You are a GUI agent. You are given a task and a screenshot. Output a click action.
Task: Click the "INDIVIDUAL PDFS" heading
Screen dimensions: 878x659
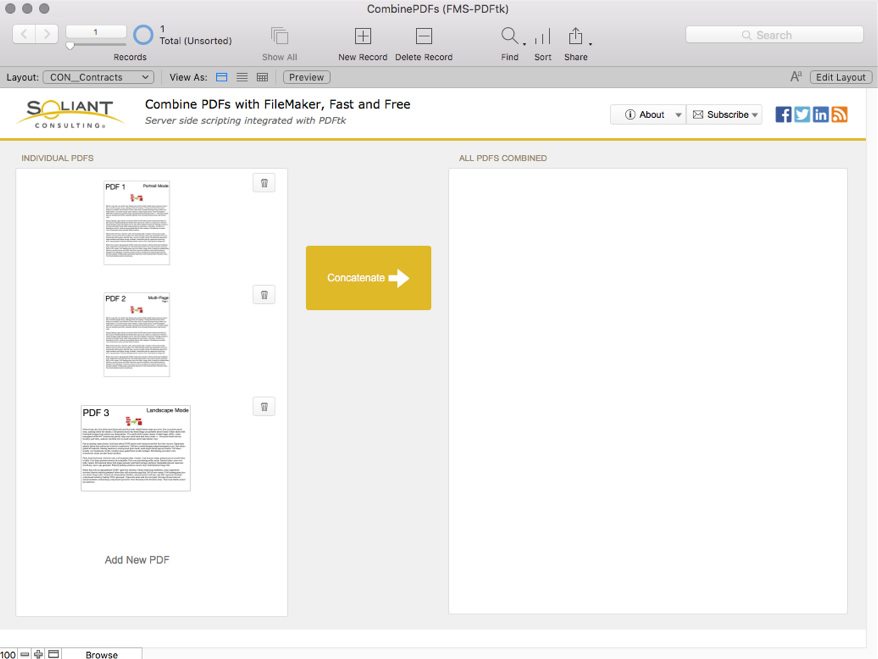click(x=58, y=158)
